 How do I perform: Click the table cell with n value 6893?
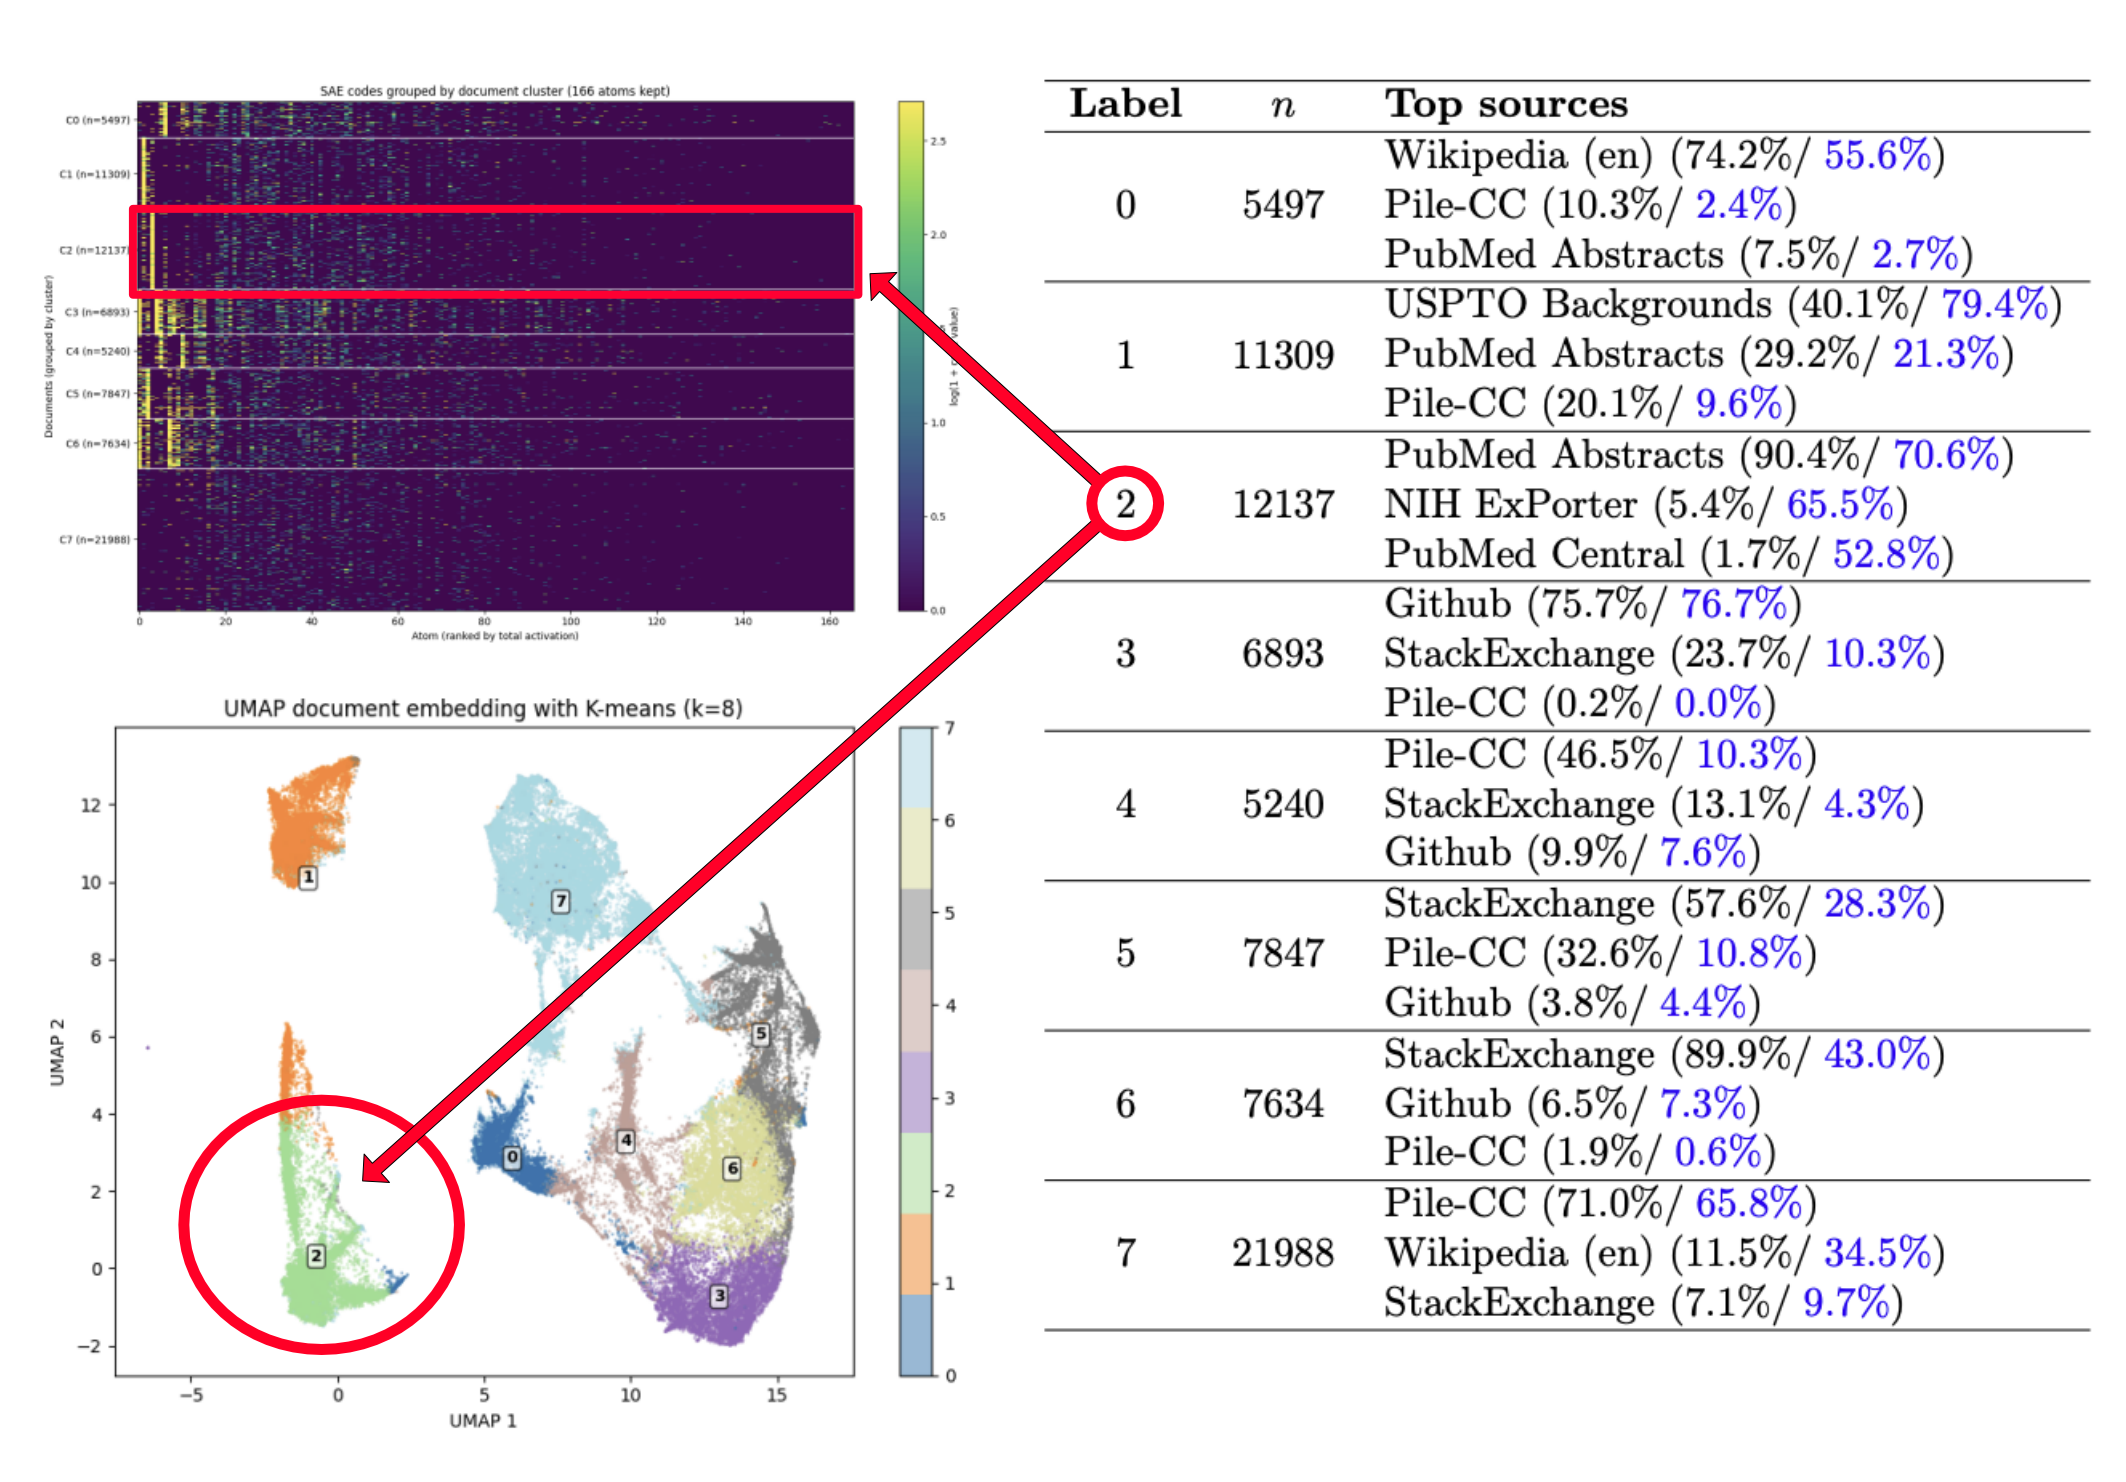[1283, 654]
